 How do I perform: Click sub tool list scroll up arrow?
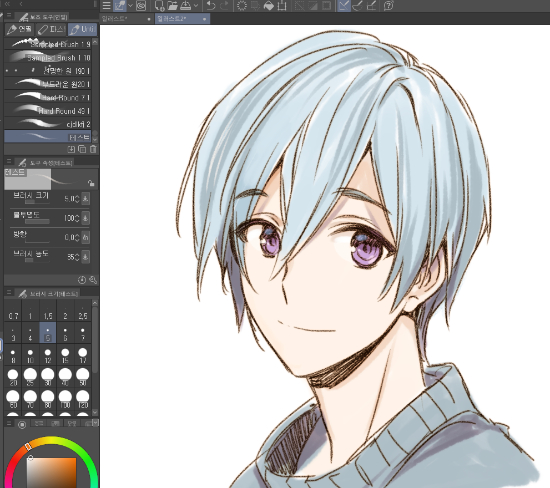[x=95, y=41]
